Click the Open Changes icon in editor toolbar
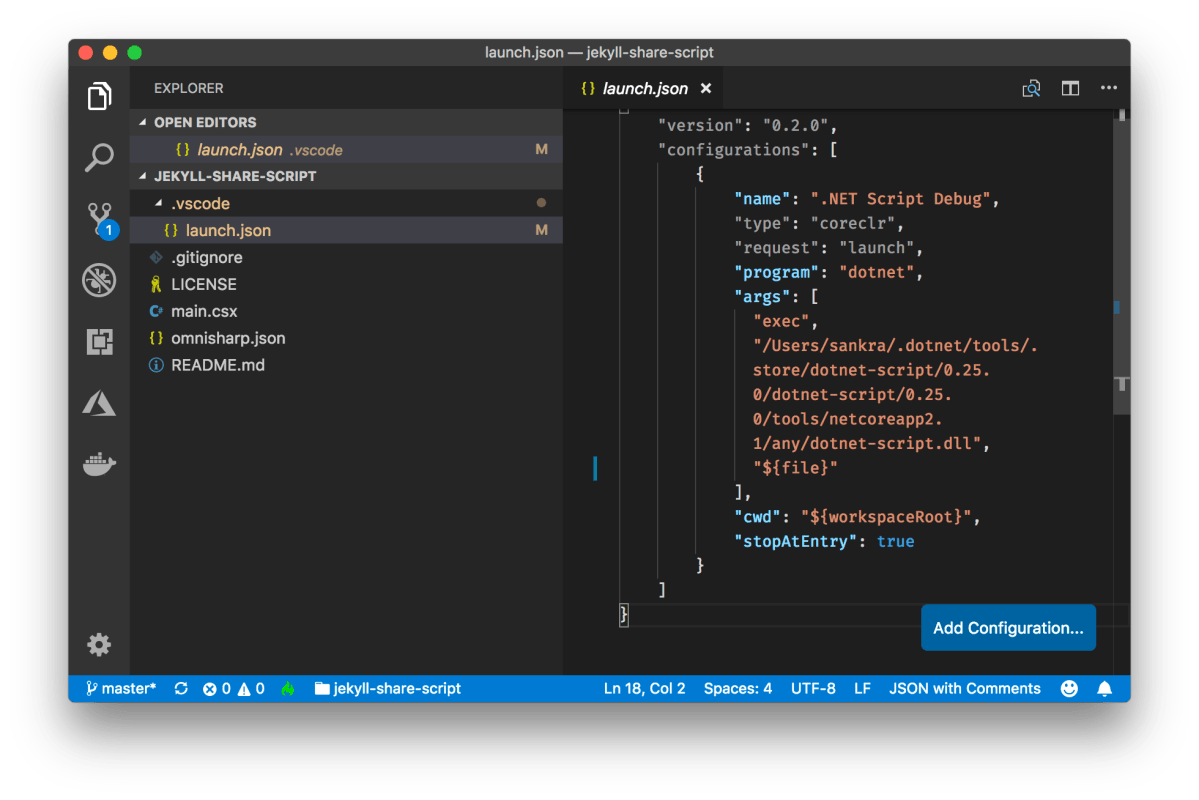 (1031, 89)
